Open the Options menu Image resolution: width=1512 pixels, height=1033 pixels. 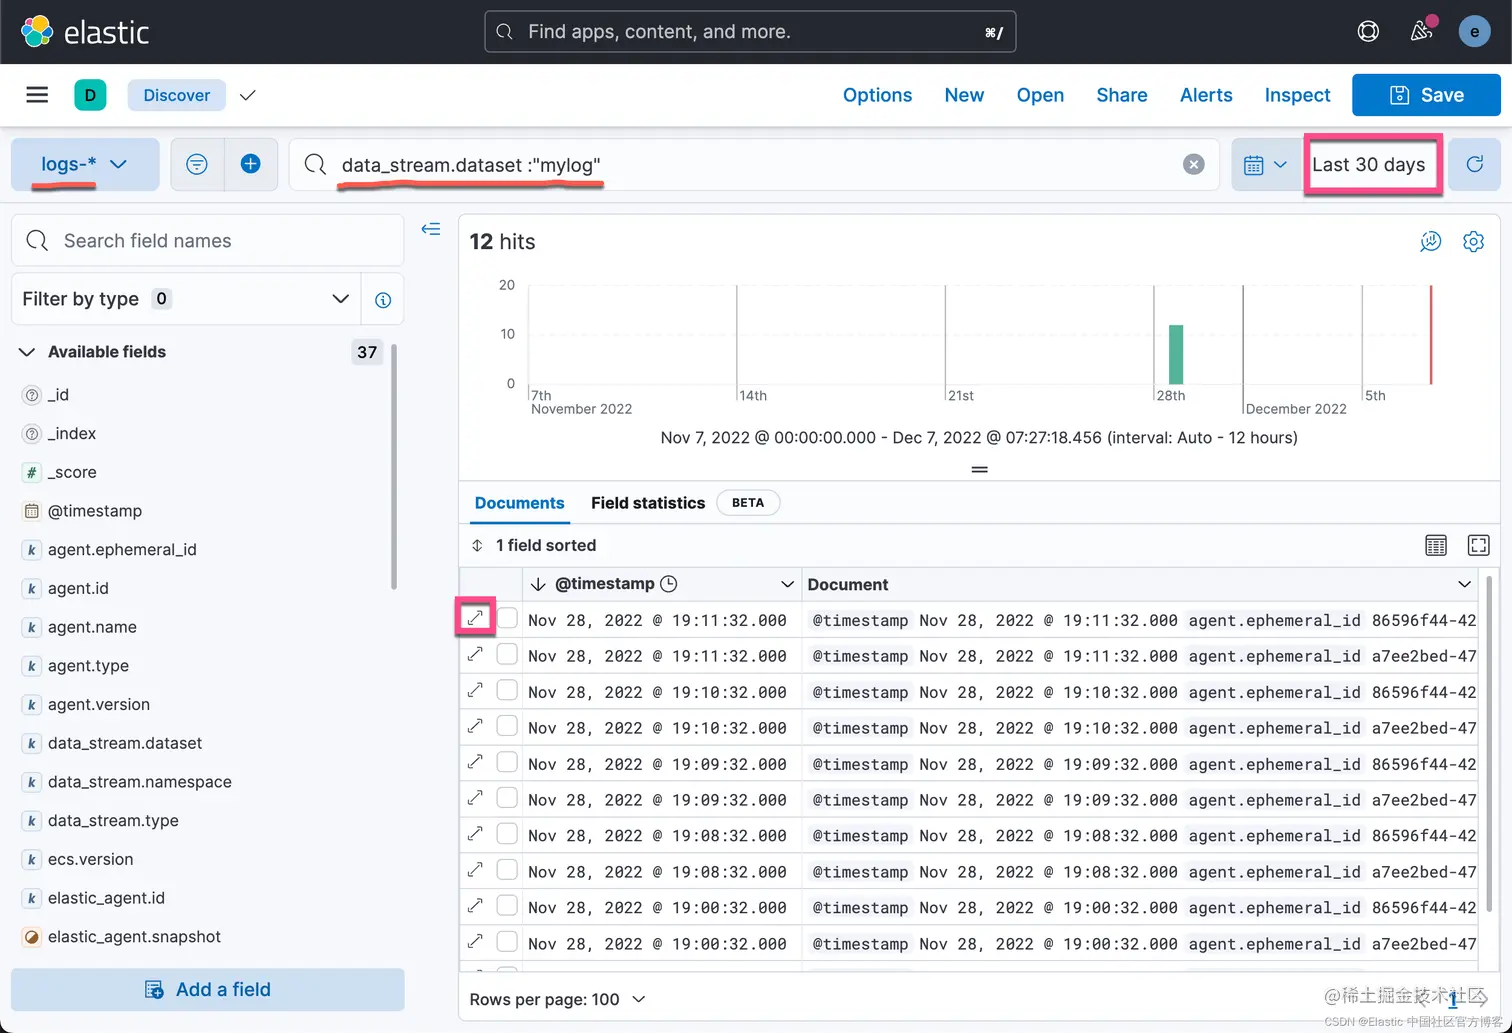pyautogui.click(x=877, y=95)
